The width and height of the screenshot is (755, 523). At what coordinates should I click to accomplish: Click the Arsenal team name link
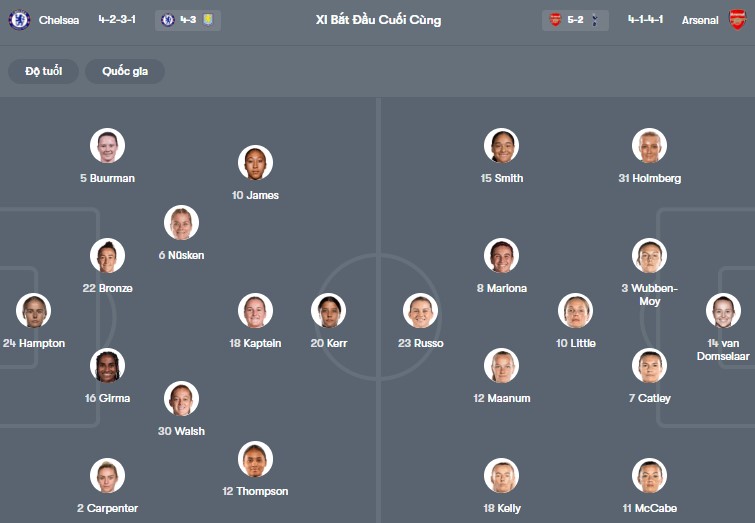pyautogui.click(x=700, y=20)
